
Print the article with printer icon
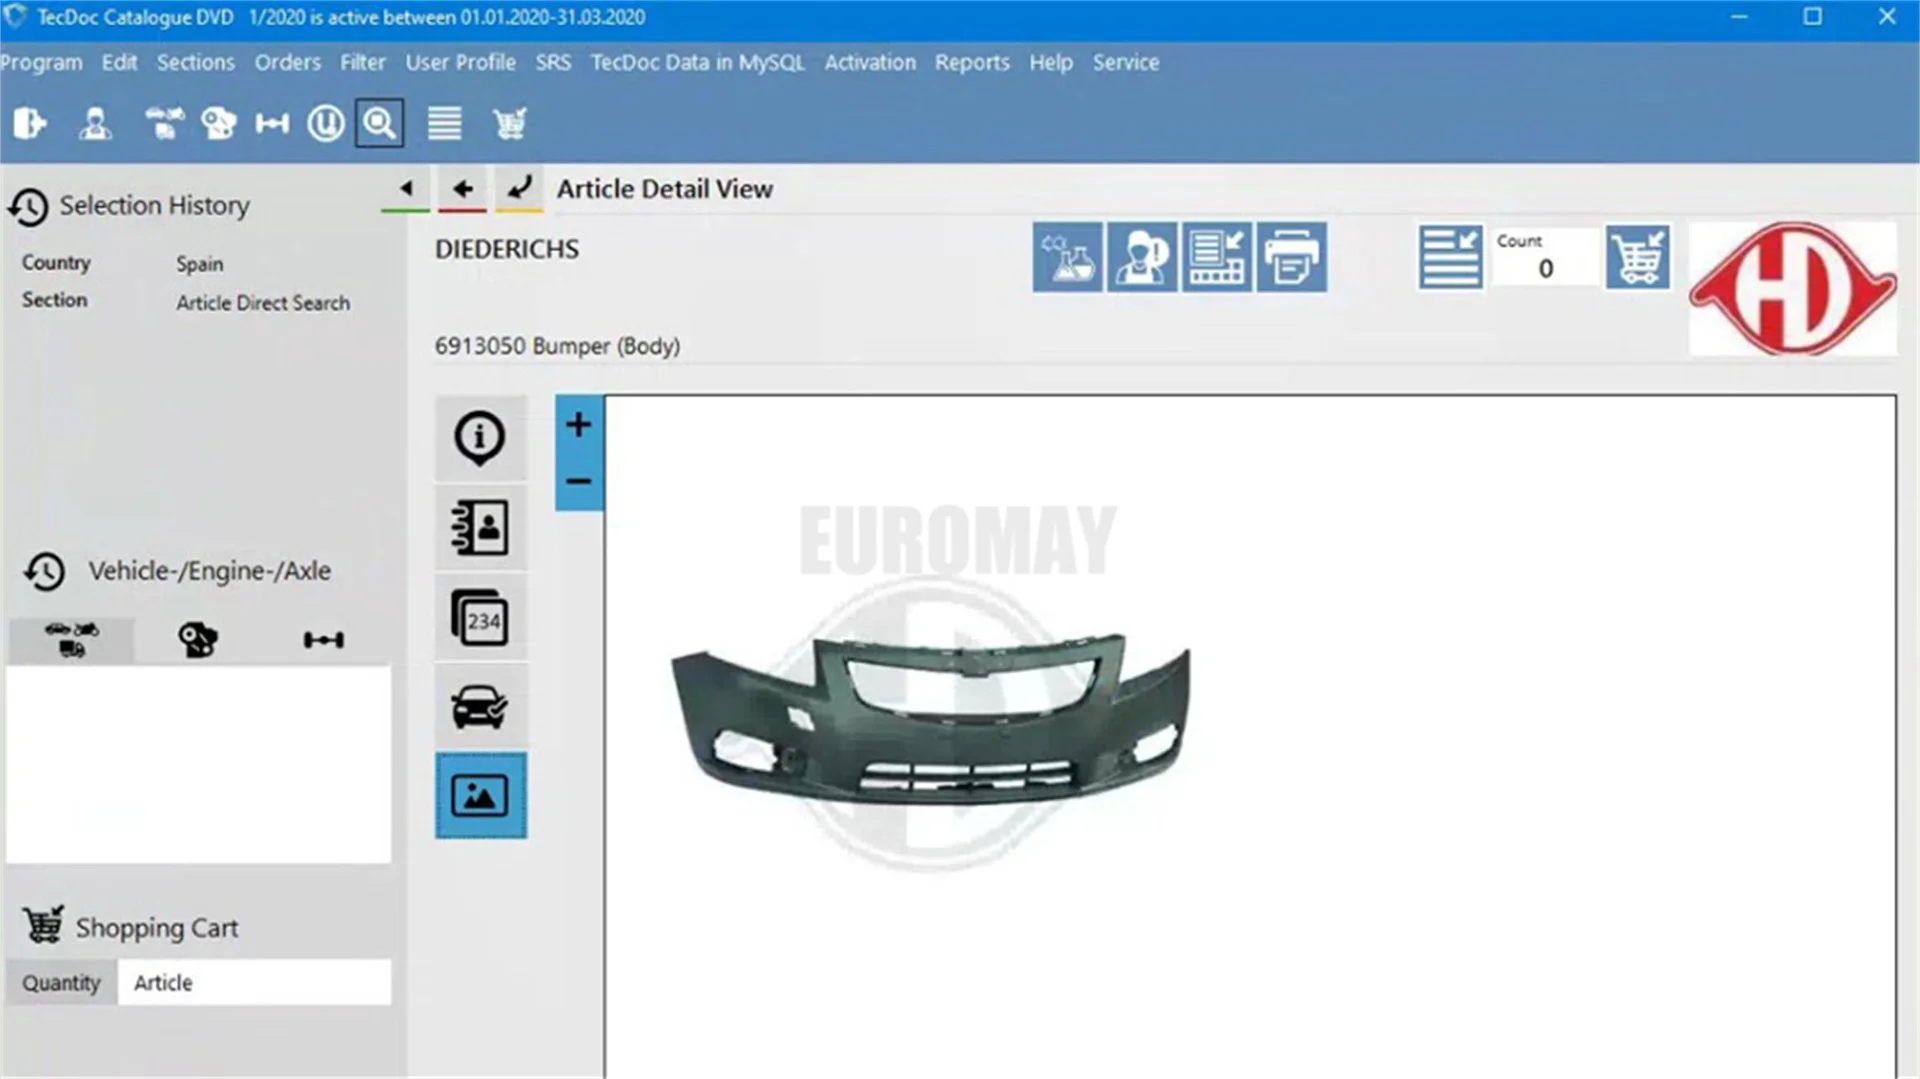click(x=1292, y=257)
